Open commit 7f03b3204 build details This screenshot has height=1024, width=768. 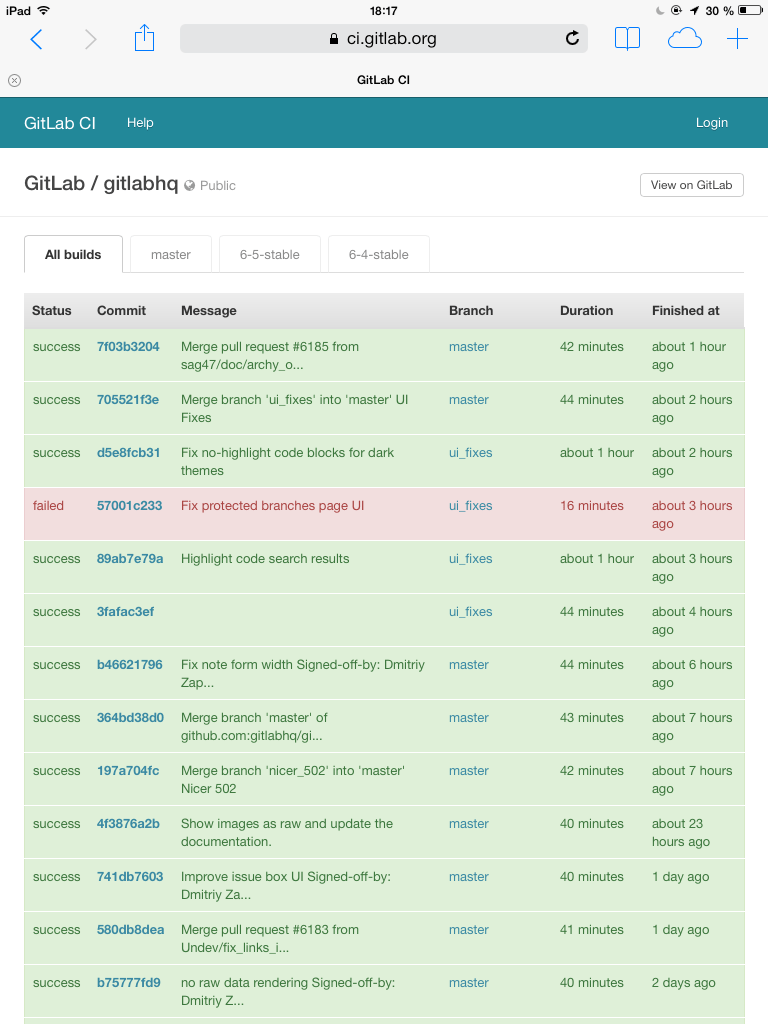coord(128,347)
